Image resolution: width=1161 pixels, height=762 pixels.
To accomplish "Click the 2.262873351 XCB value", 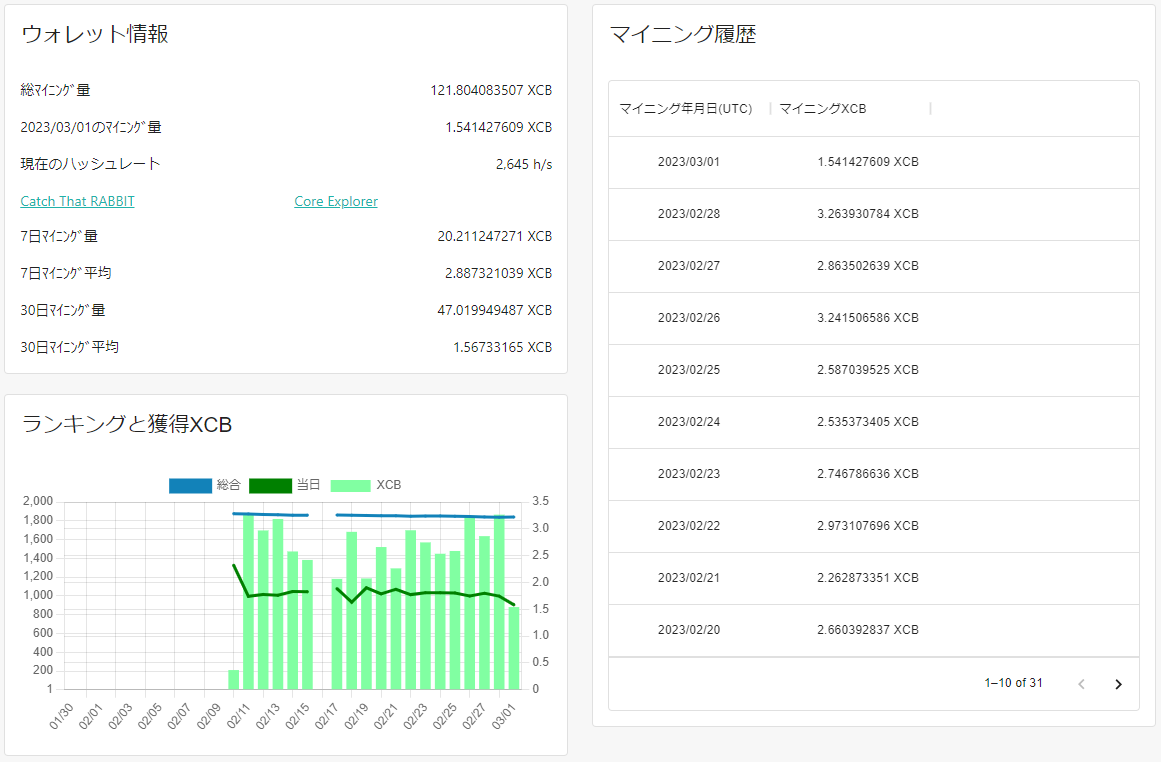I will pos(868,578).
